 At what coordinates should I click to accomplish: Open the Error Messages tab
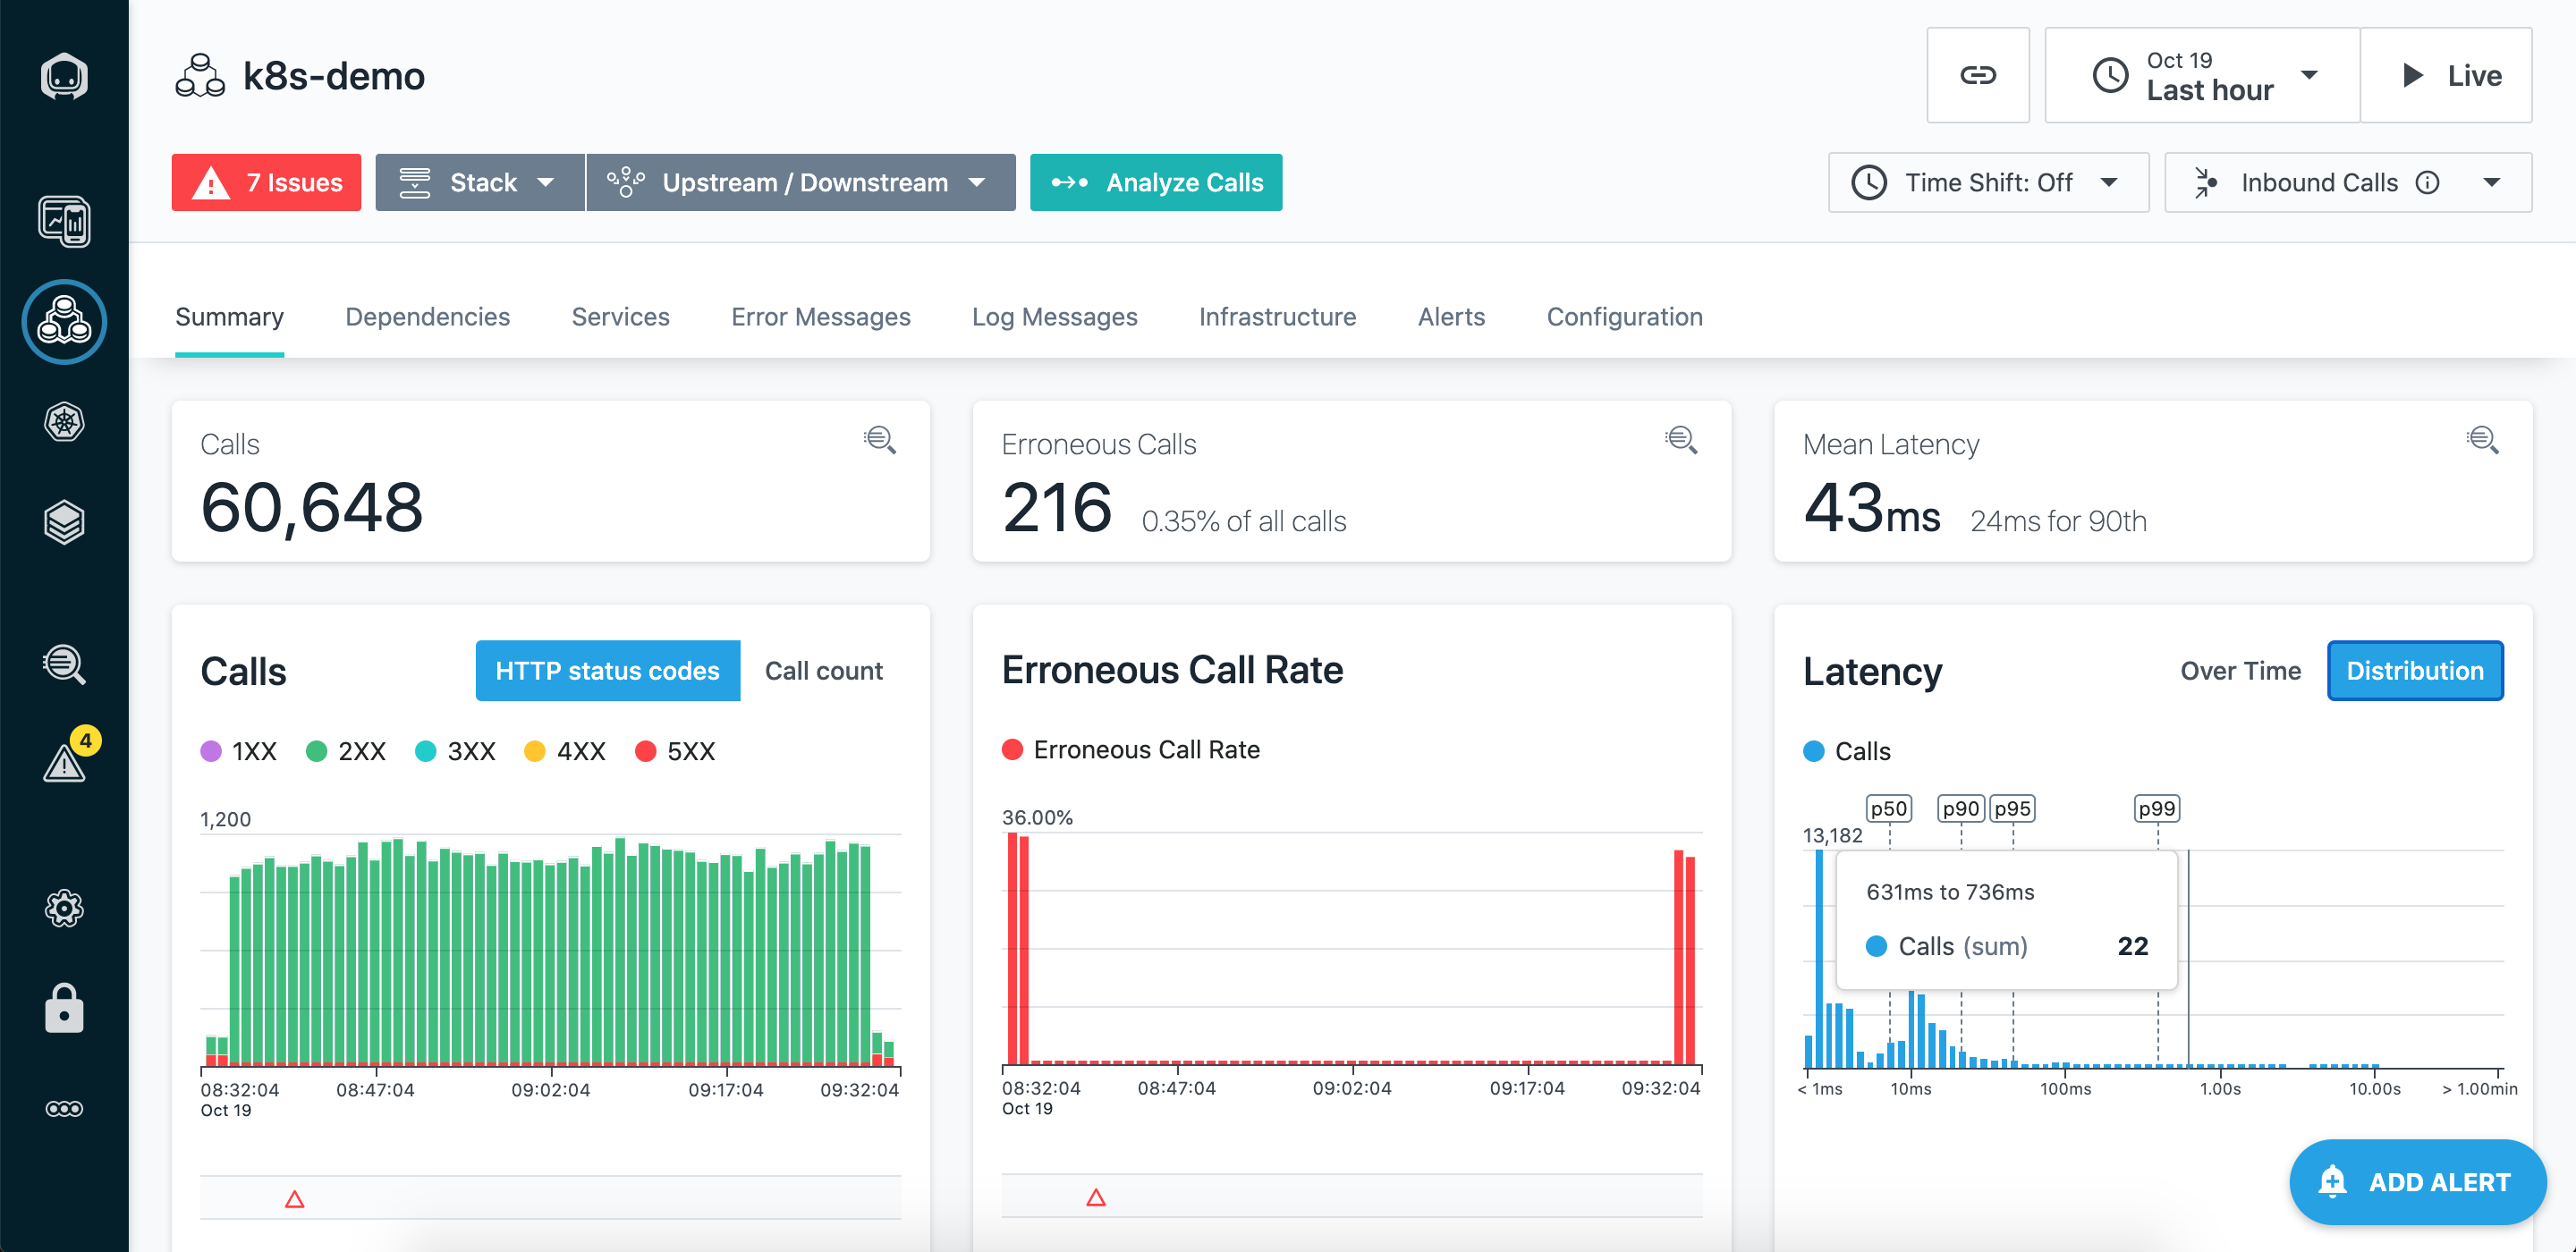(x=820, y=317)
